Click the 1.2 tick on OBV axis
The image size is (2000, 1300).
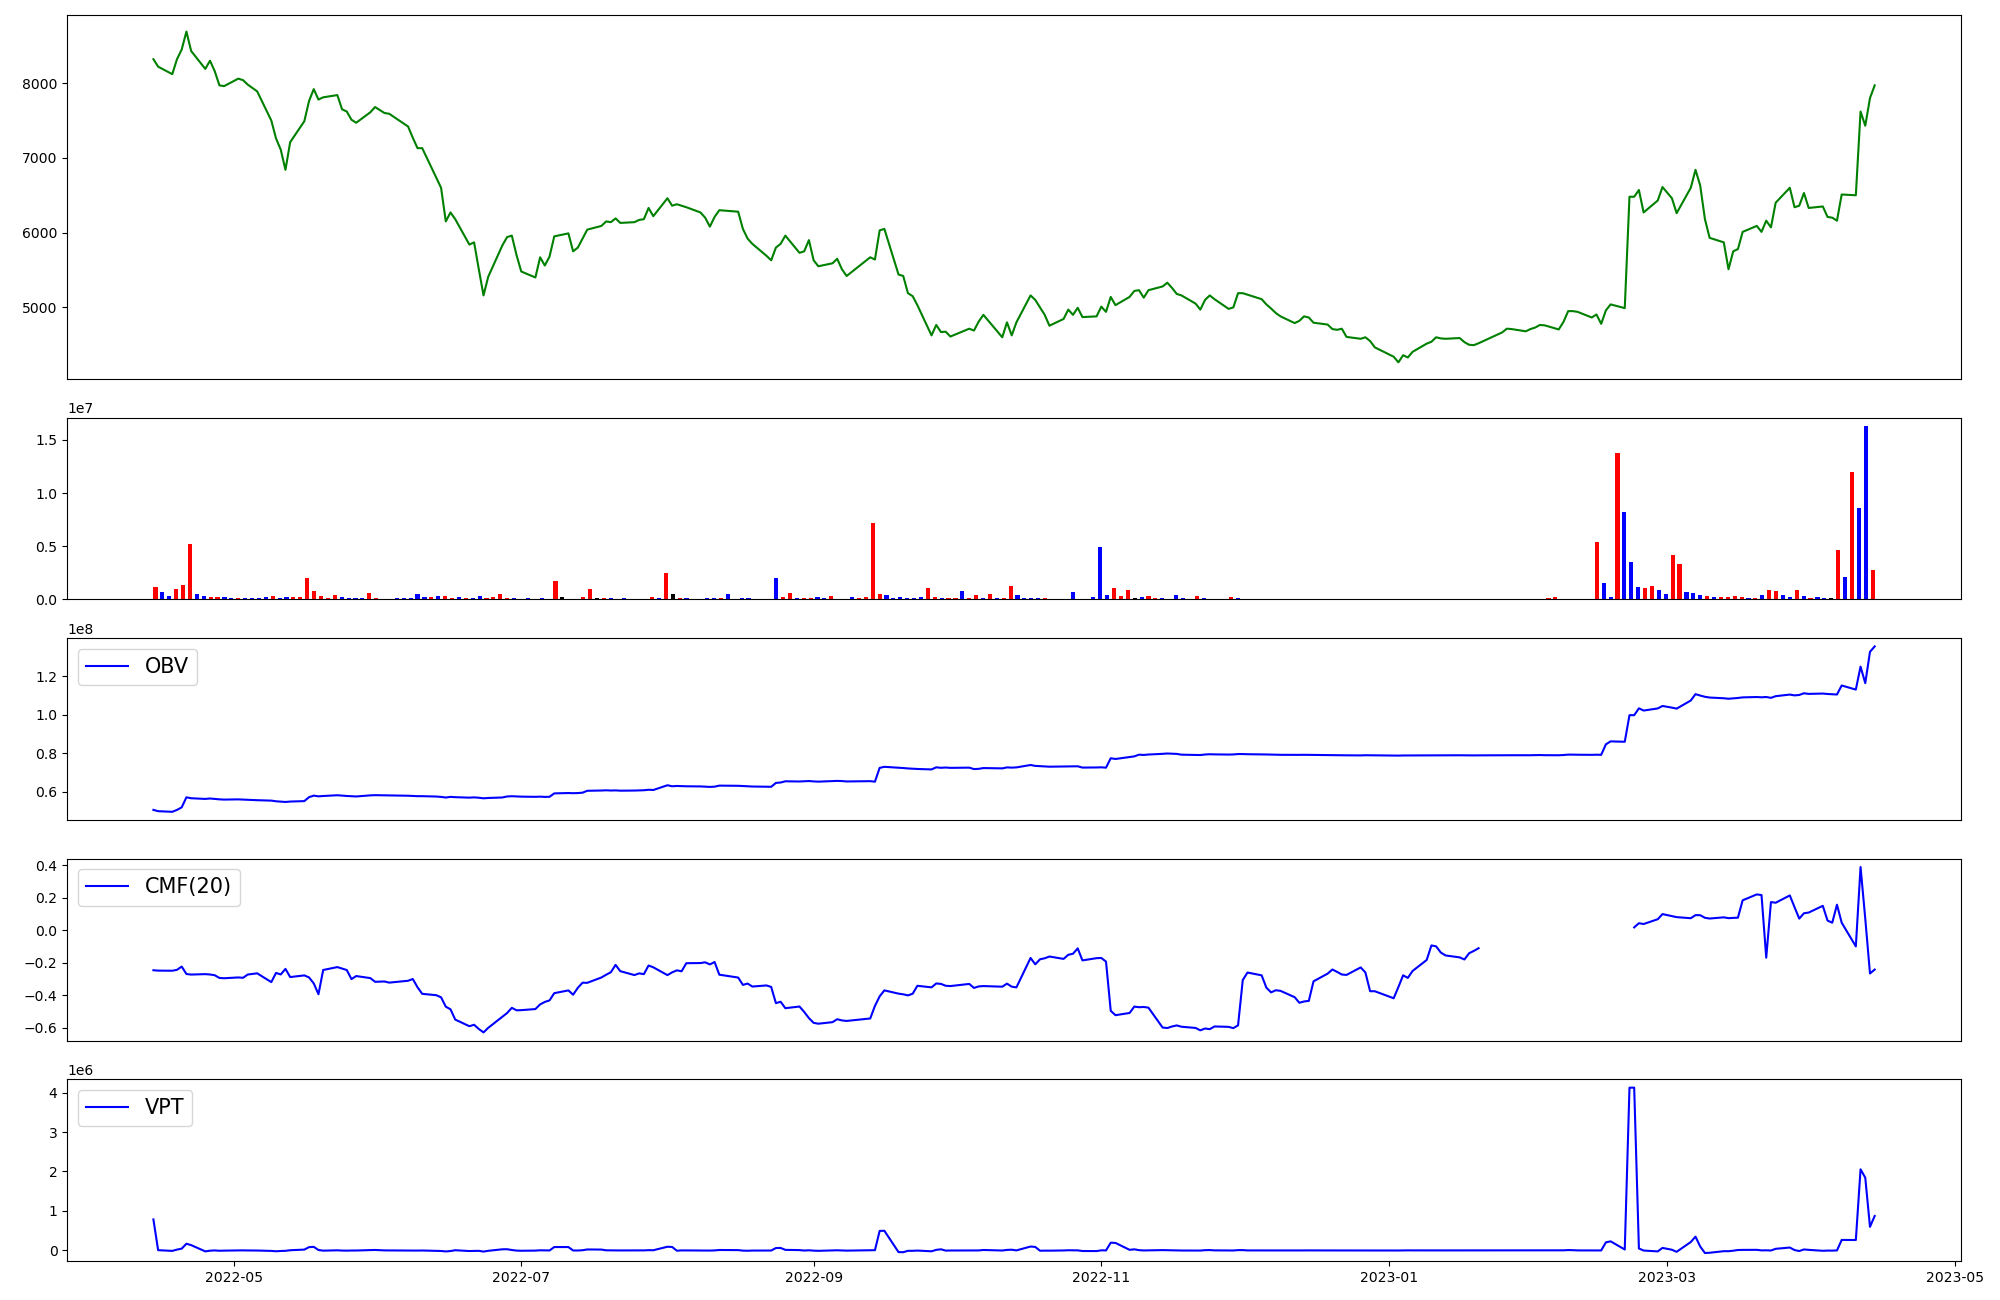[x=47, y=677]
